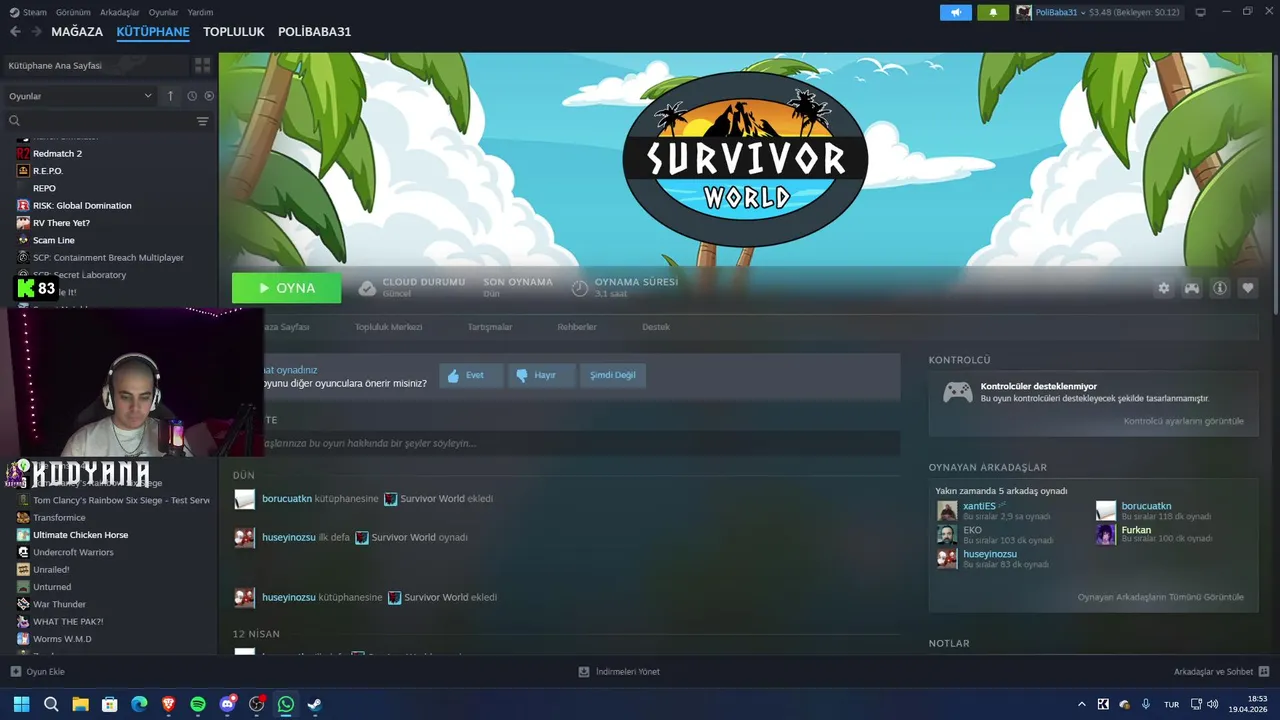Open Oyun Ekle plus icon
This screenshot has height=720, width=1280.
(x=15, y=672)
